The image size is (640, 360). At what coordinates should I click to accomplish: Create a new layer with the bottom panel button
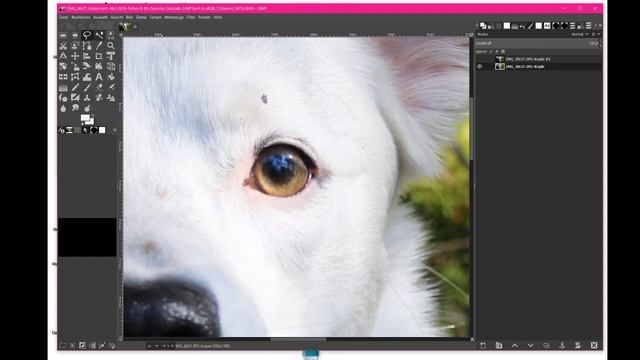pos(483,345)
